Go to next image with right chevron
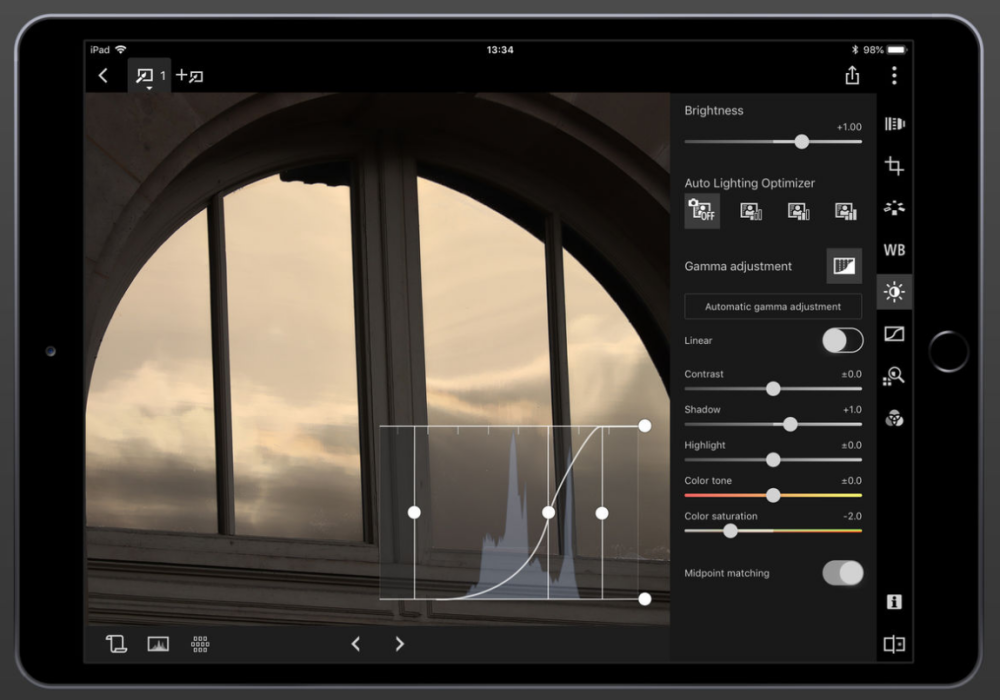1000x700 pixels. 399,644
